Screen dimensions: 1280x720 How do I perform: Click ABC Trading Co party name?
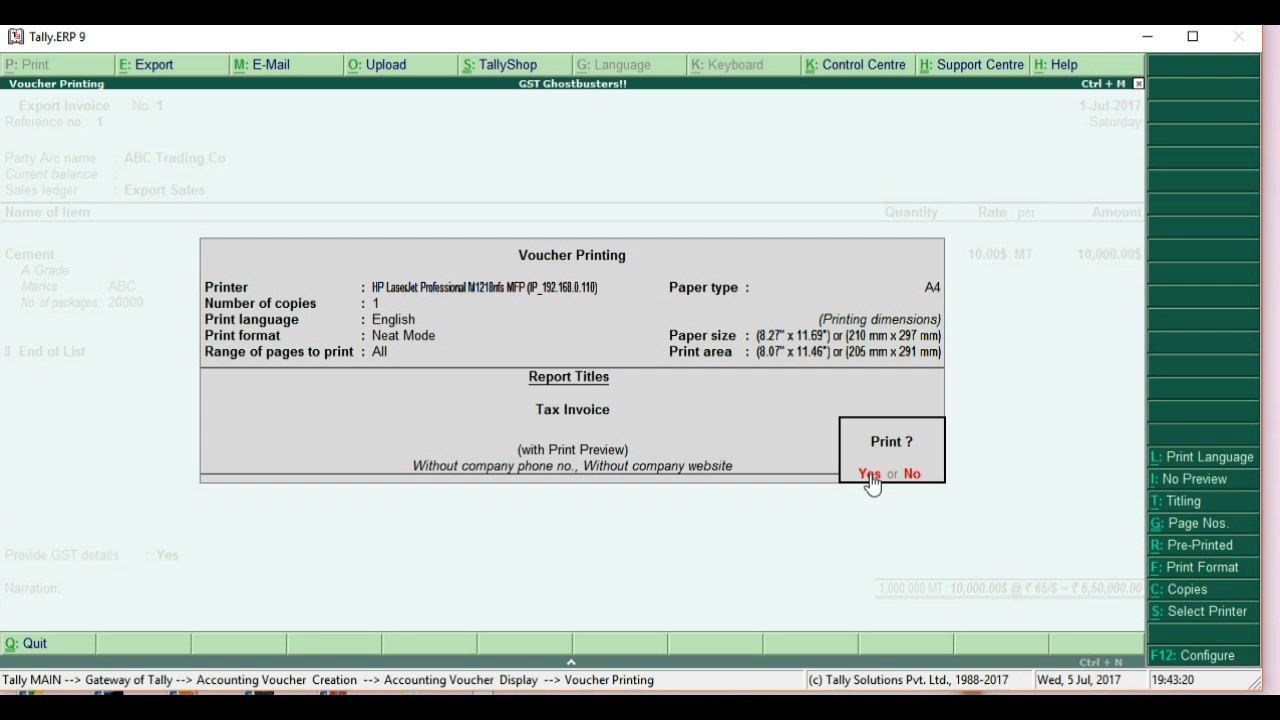pos(175,158)
